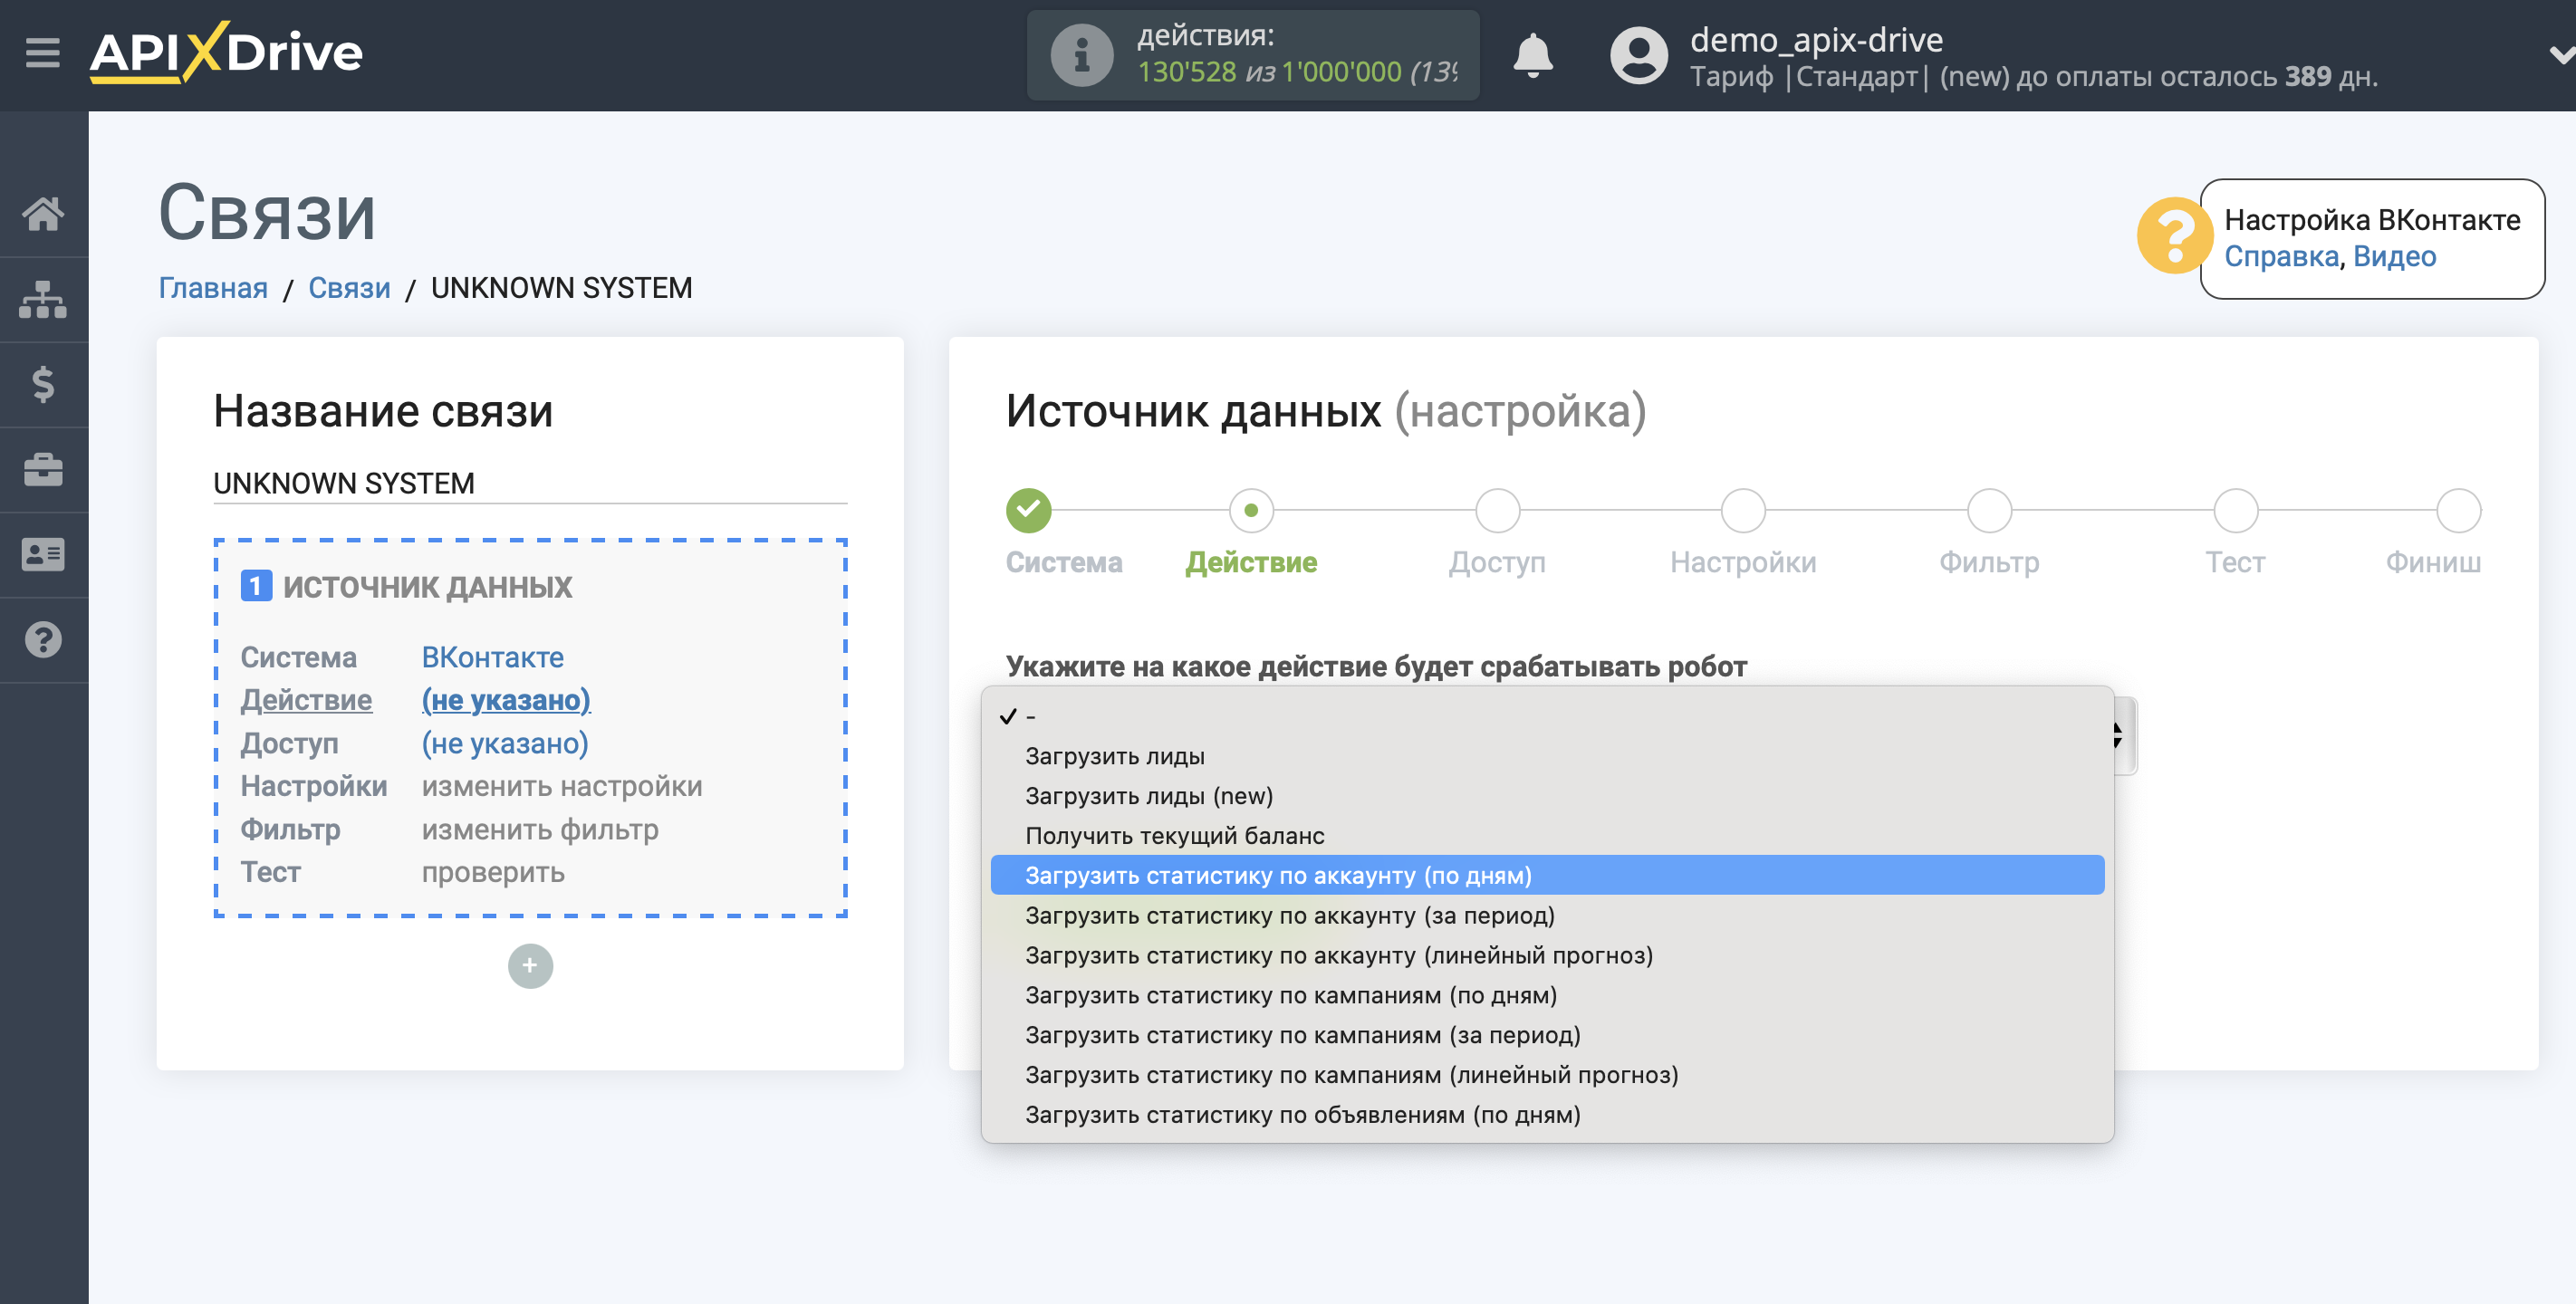Select Загрузить лиды option
This screenshot has height=1304, width=2576.
1547,756
